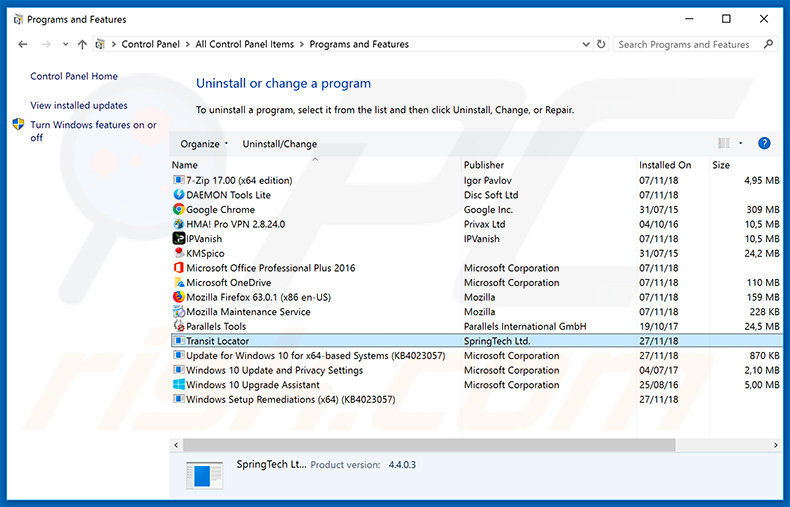Select Microsoft Office Professional Plus 2016 name
Screen dimensions: 790x507
271,268
